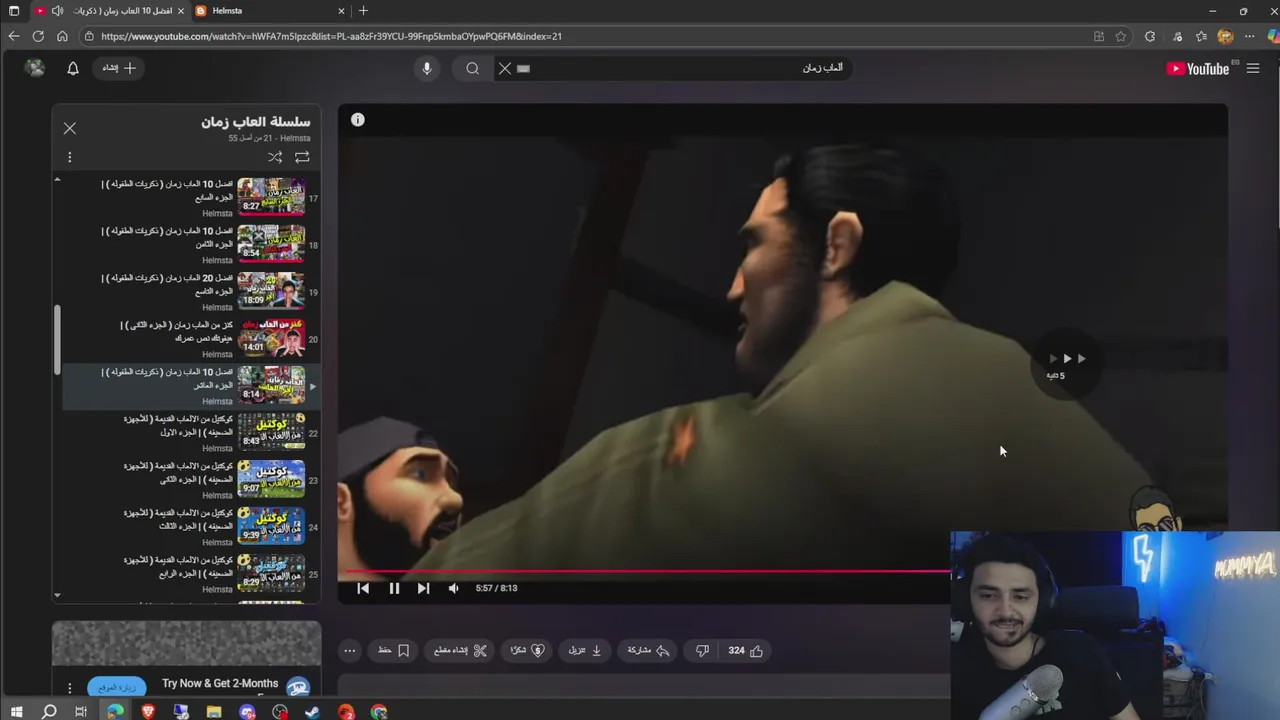Click the playlist scrollbar thumb
Image resolution: width=1280 pixels, height=720 pixels.
pyautogui.click(x=57, y=340)
